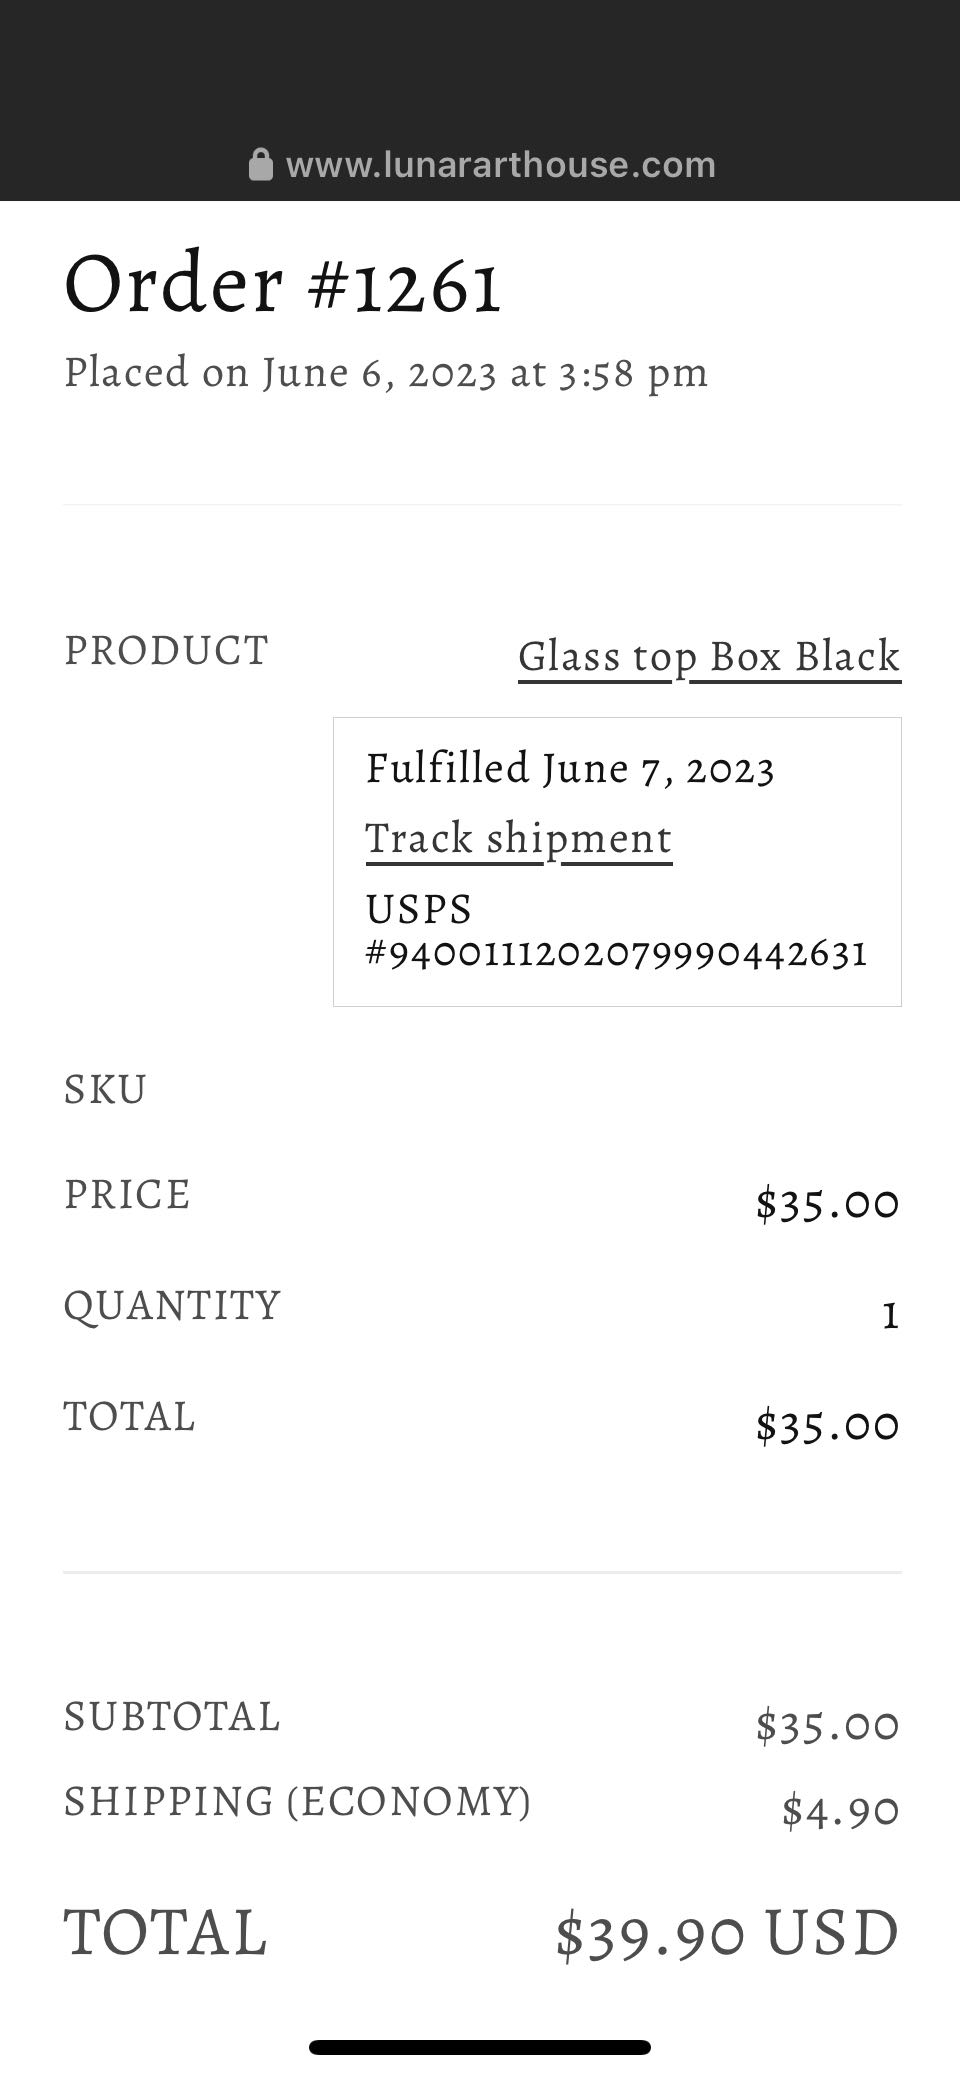The width and height of the screenshot is (960, 2079).
Task: Tap the fulfillment details box
Action: [x=617, y=860]
